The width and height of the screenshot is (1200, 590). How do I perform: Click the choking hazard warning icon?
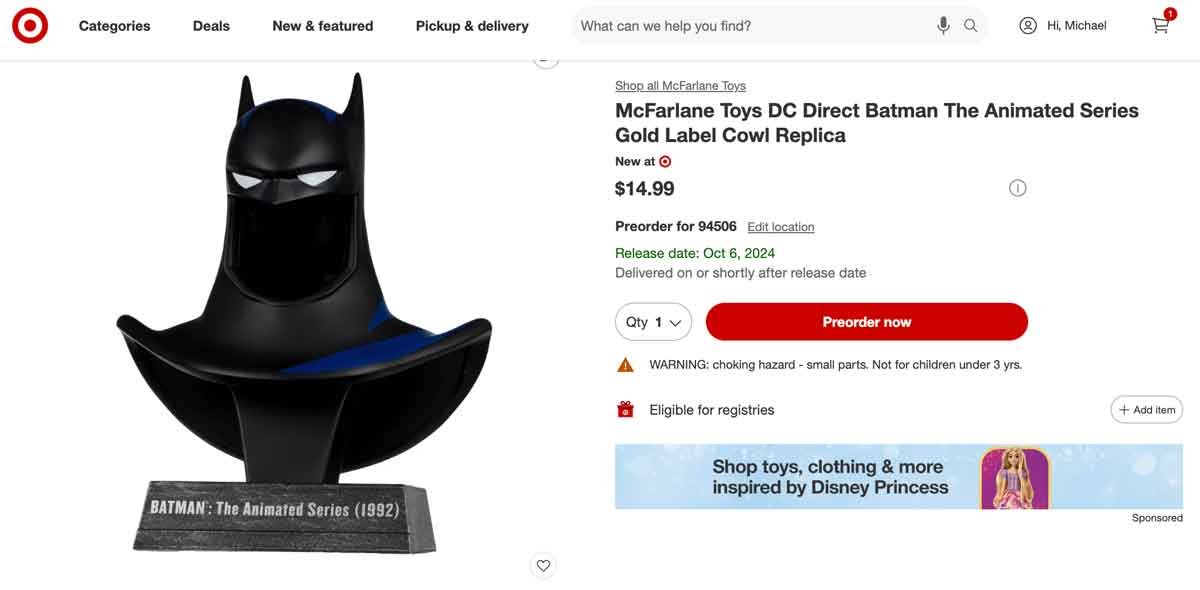click(x=626, y=365)
